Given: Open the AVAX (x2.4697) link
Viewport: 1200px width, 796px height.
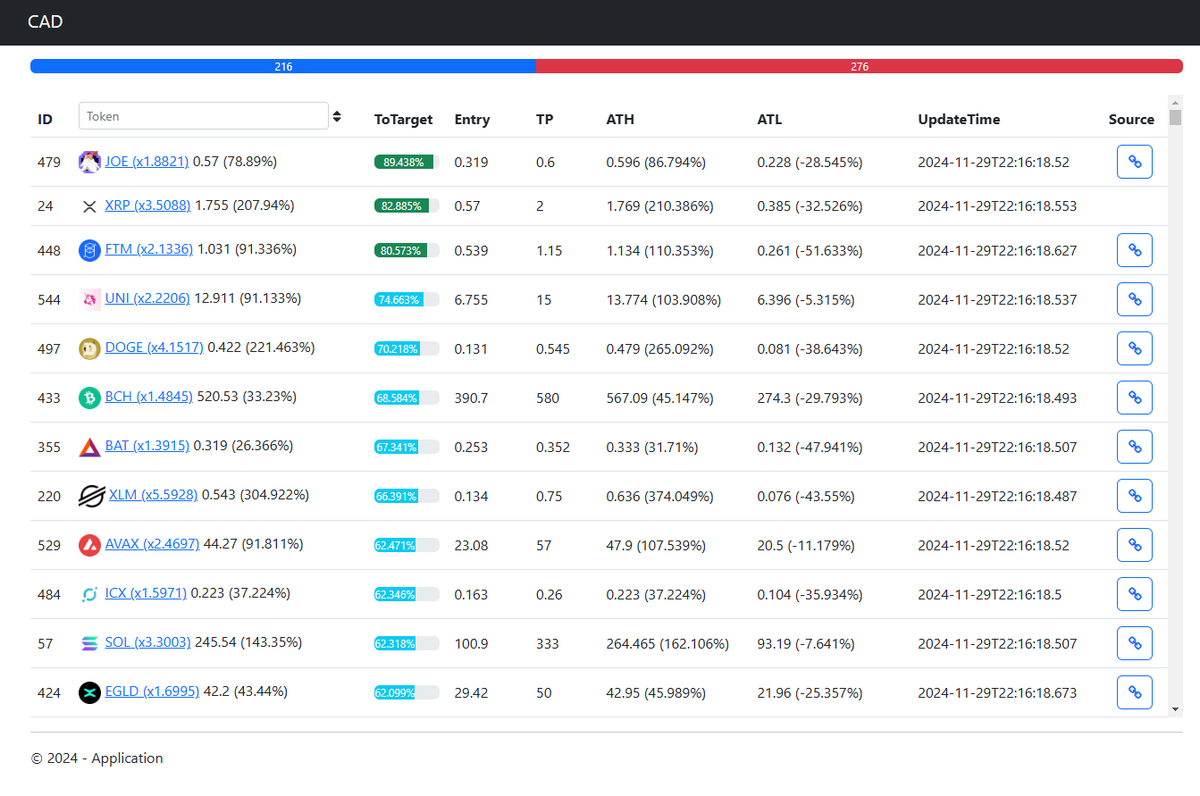Looking at the screenshot, I should point(152,544).
